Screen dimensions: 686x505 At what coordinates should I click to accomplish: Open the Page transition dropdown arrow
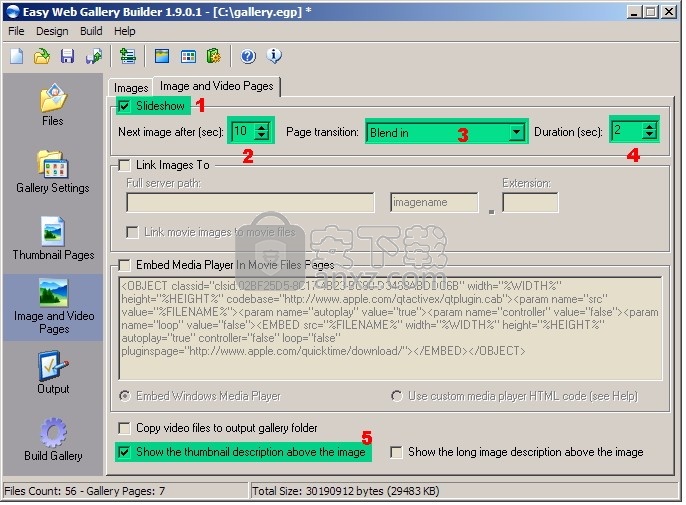click(x=516, y=132)
